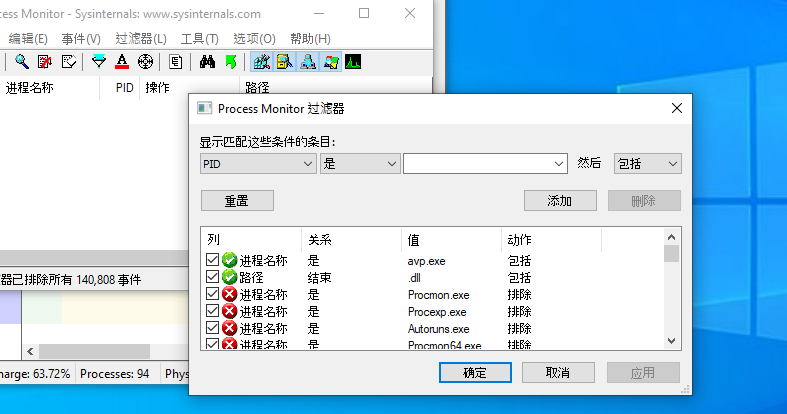Open the 过滤器(L) menu

(x=141, y=39)
